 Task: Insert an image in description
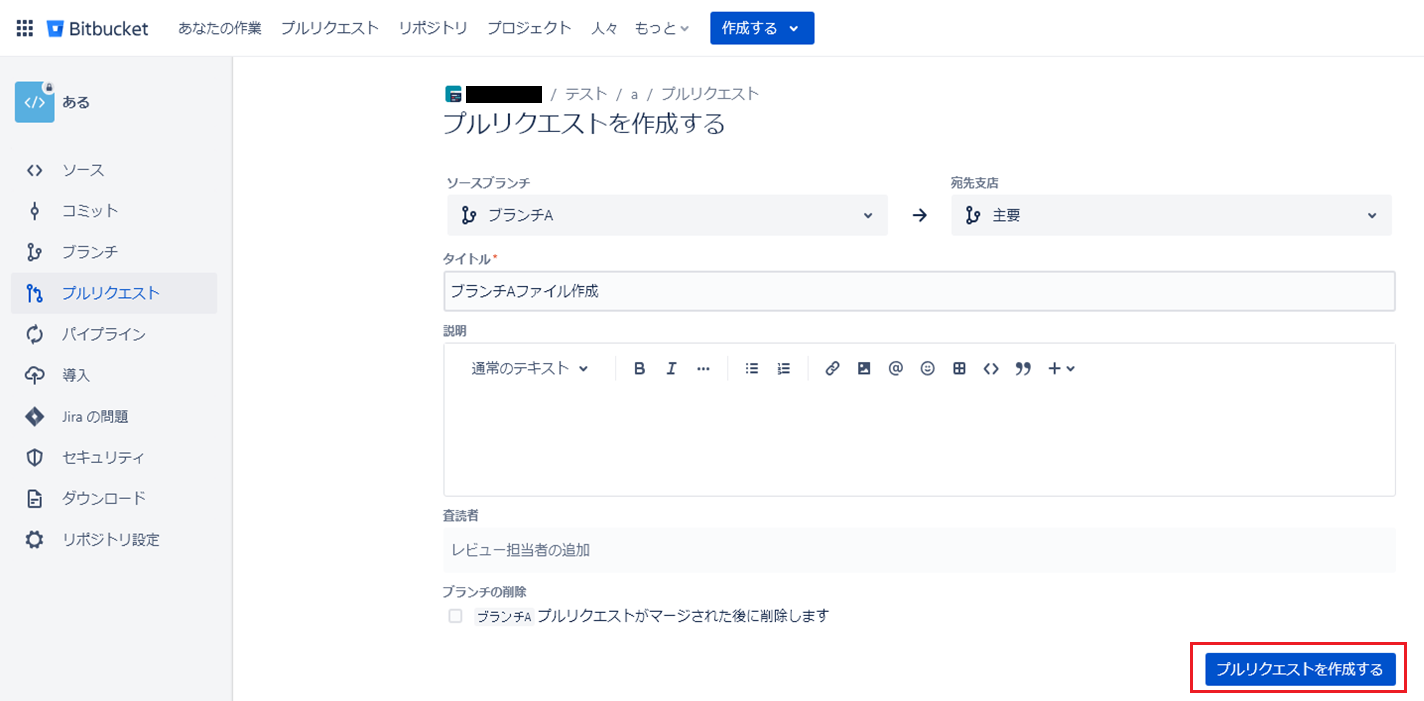tap(864, 368)
